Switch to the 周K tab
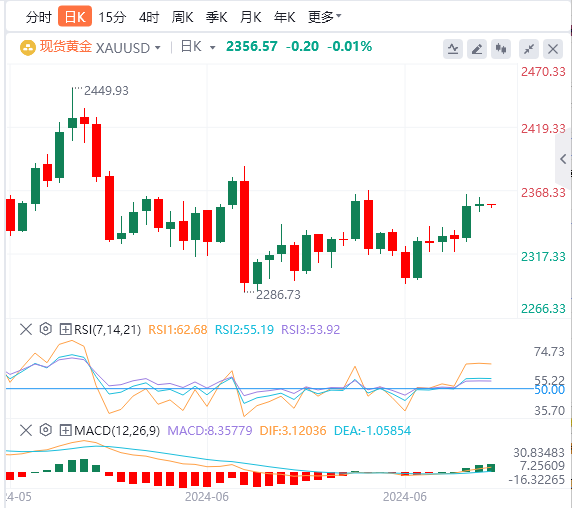 point(182,17)
